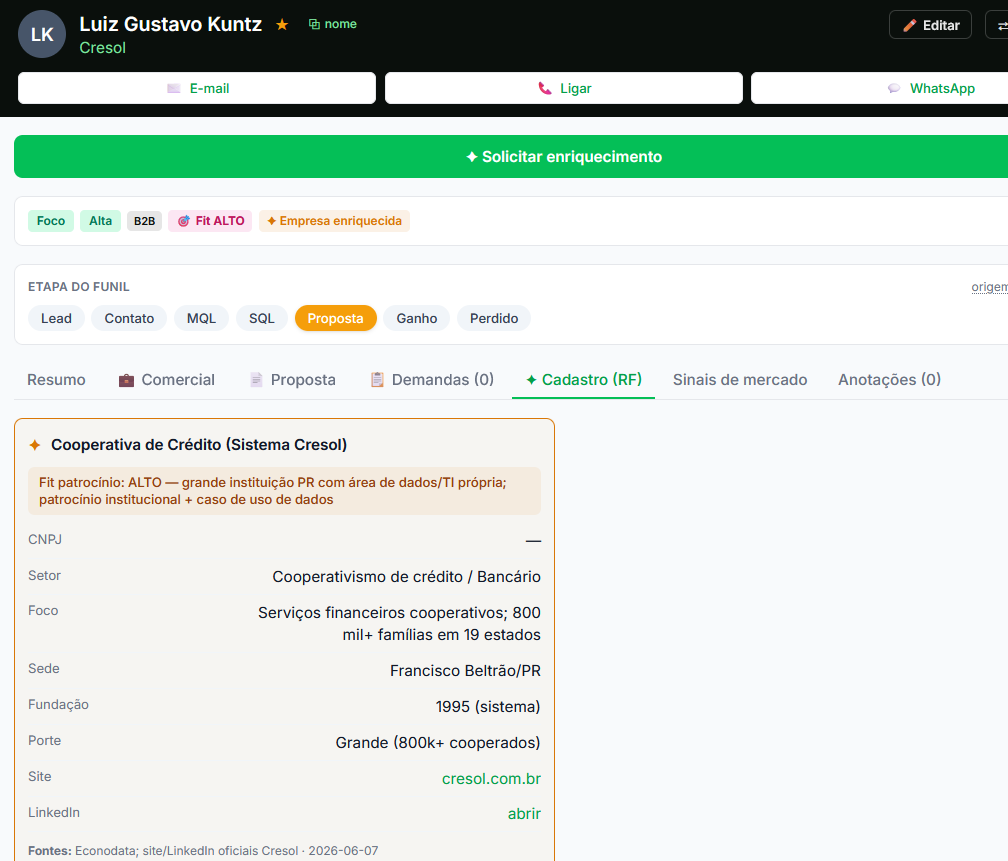Click the swap arrows button beside Editar

[999, 25]
